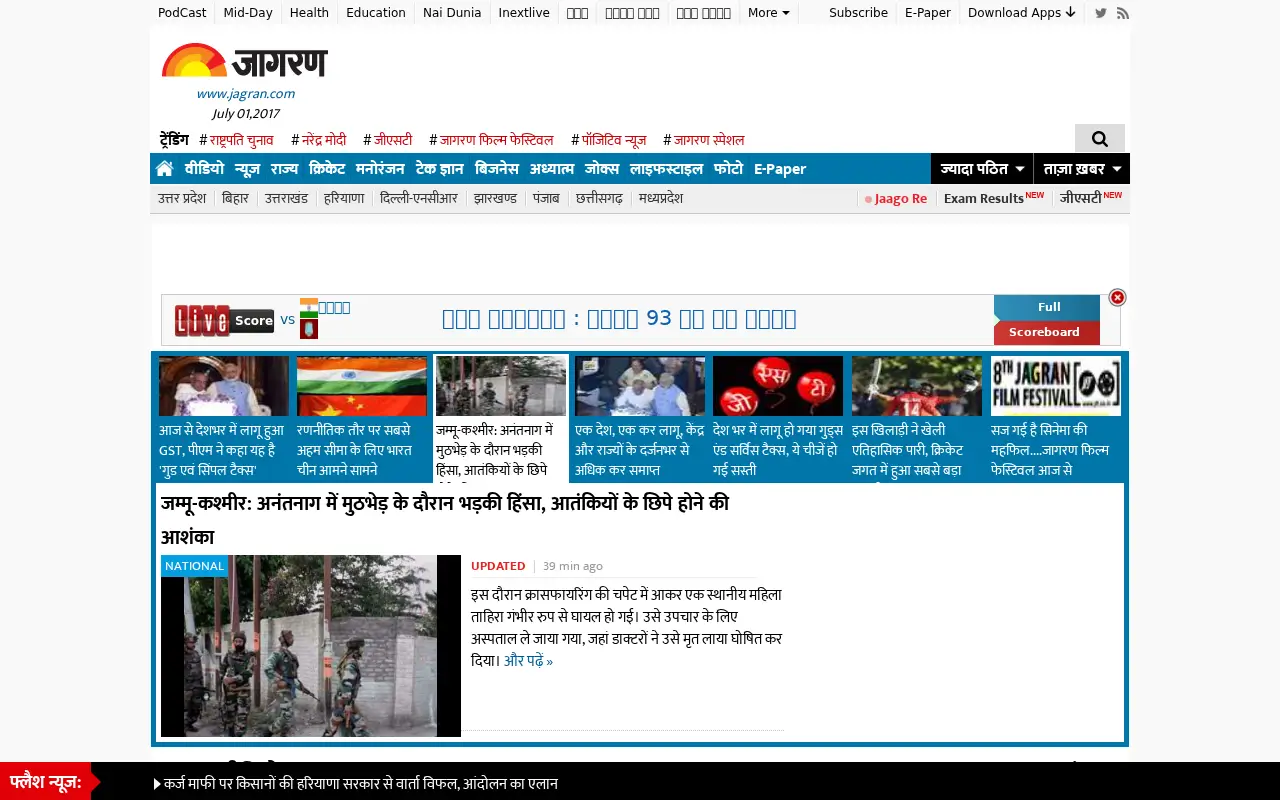Open the Jaago Re link
Screen dimensions: 1280x800
click(x=896, y=198)
